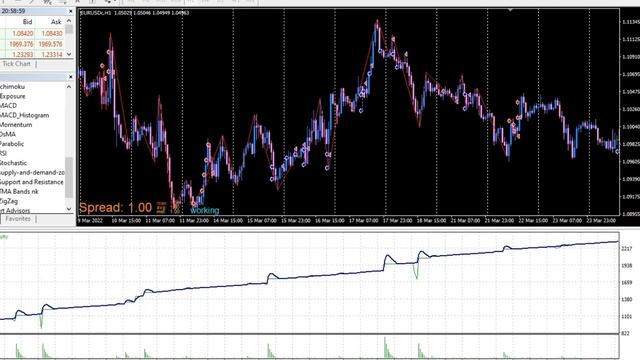
Task: Select the MACD indicator
Action: coord(9,106)
